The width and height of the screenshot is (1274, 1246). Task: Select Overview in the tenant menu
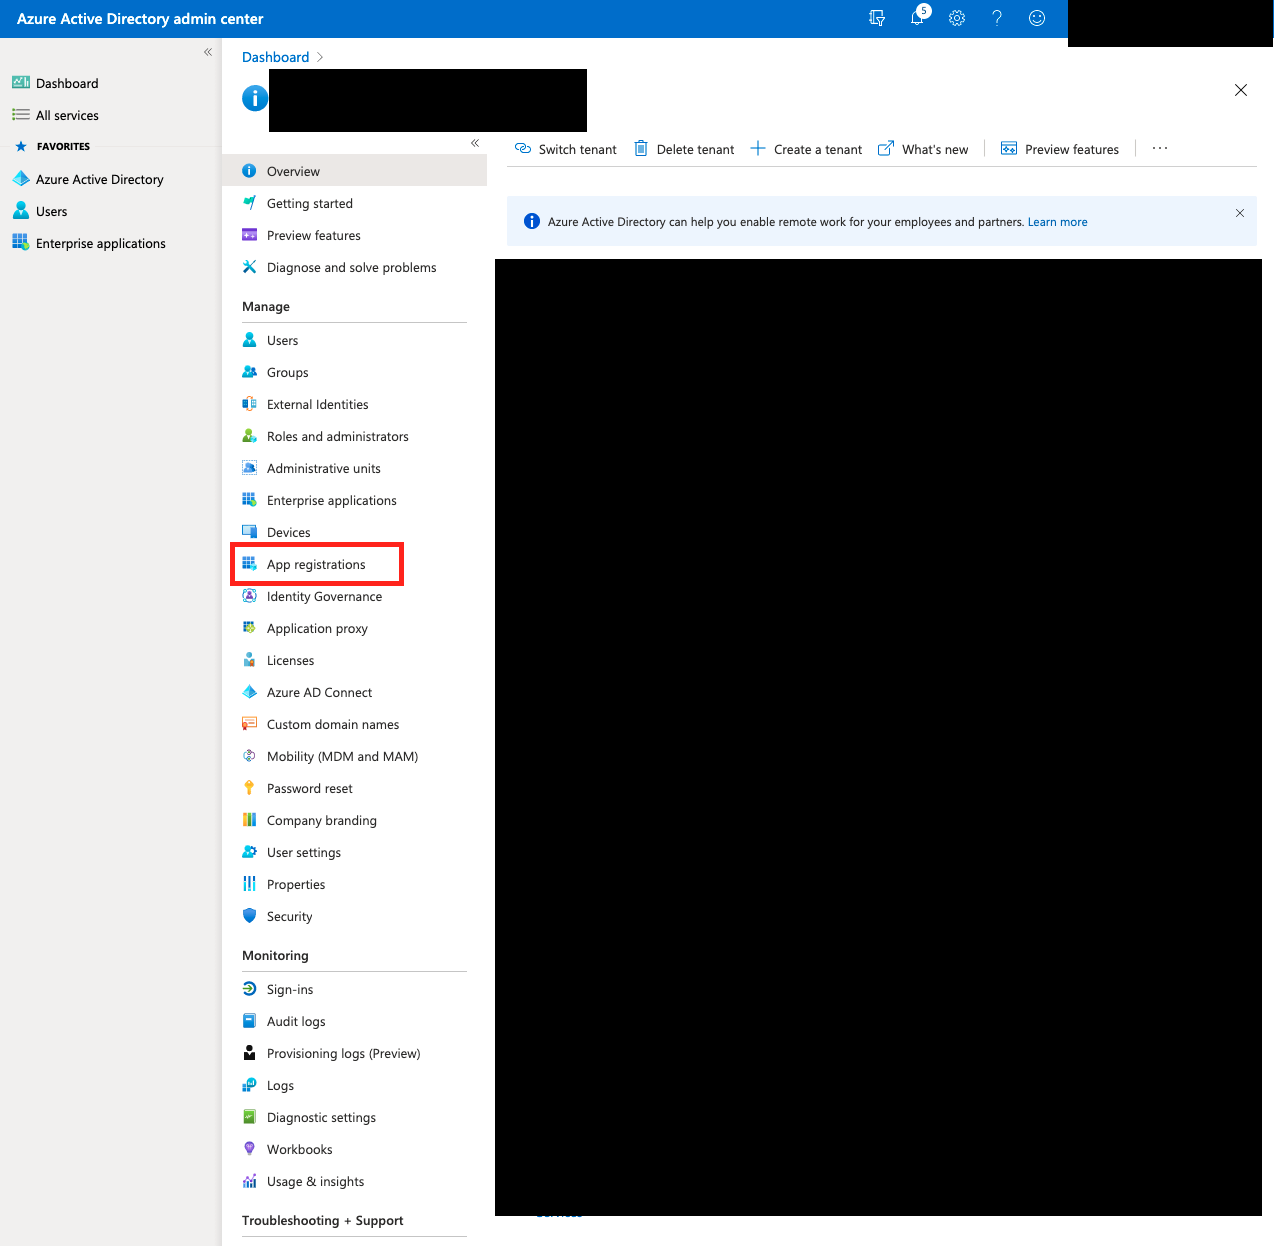pos(293,171)
